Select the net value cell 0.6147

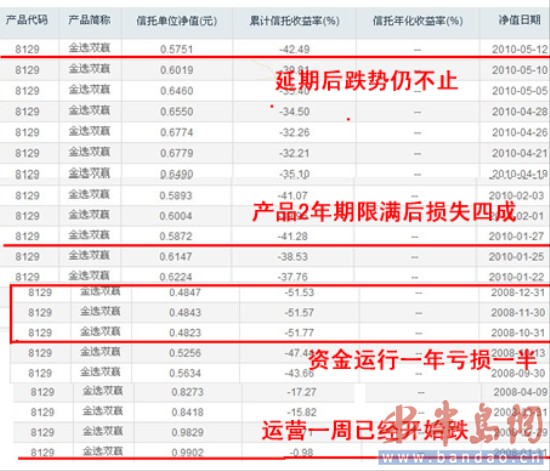point(176,256)
